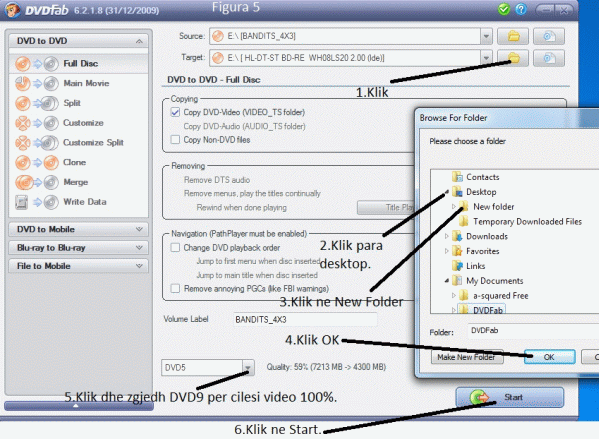Click Make New Folder button

(x=466, y=357)
